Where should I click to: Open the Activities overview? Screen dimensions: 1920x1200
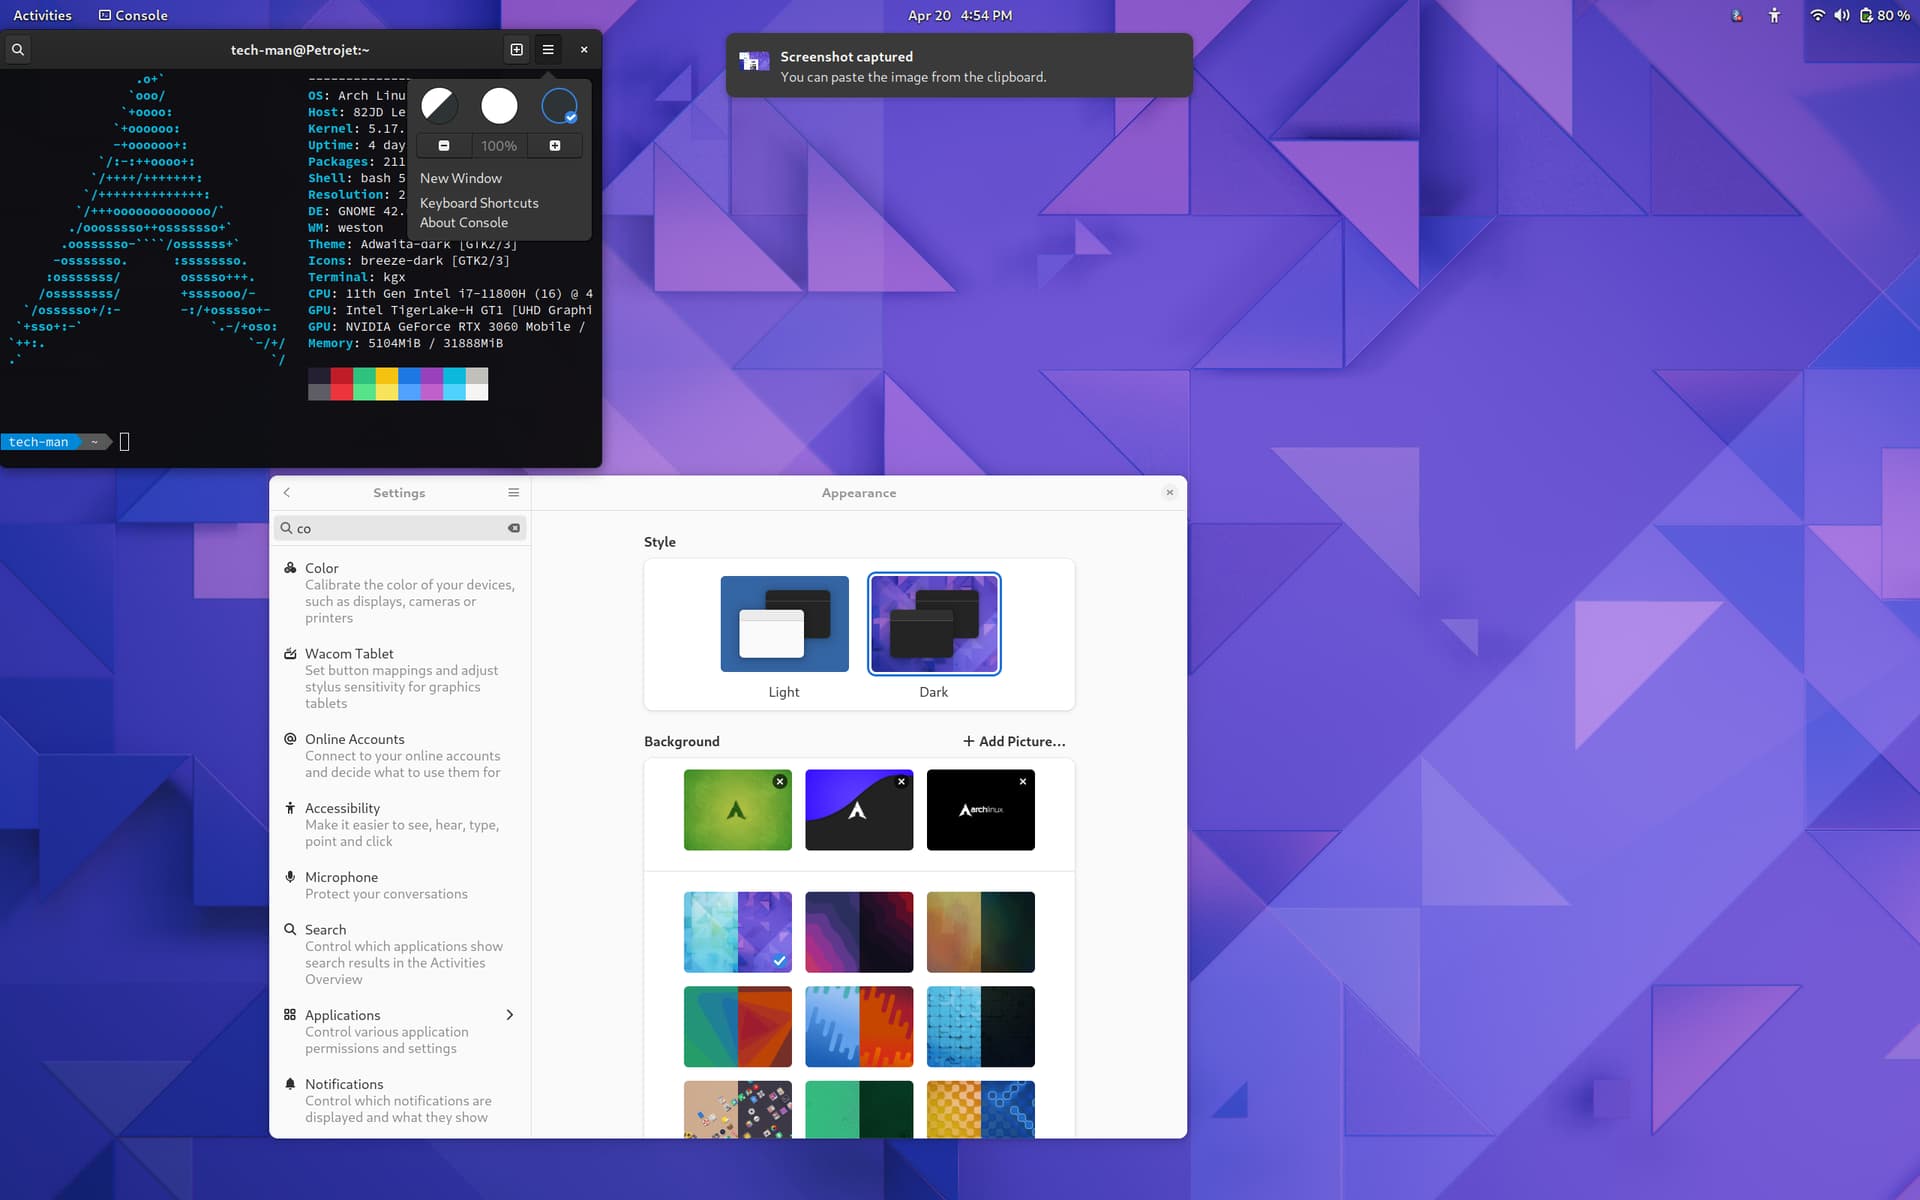pyautogui.click(x=42, y=15)
